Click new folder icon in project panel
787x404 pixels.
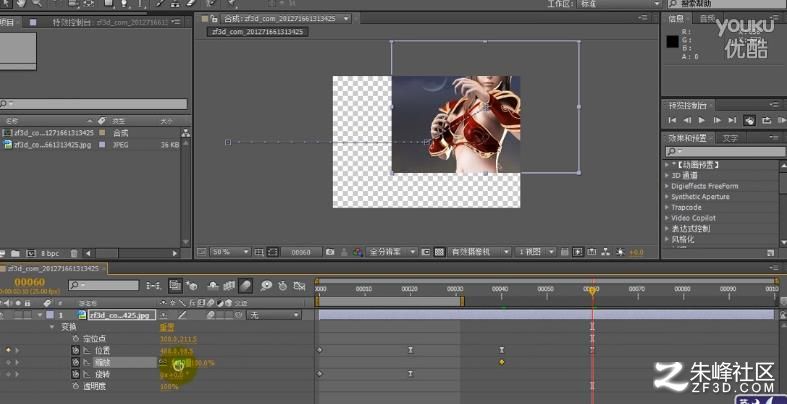pos(16,253)
